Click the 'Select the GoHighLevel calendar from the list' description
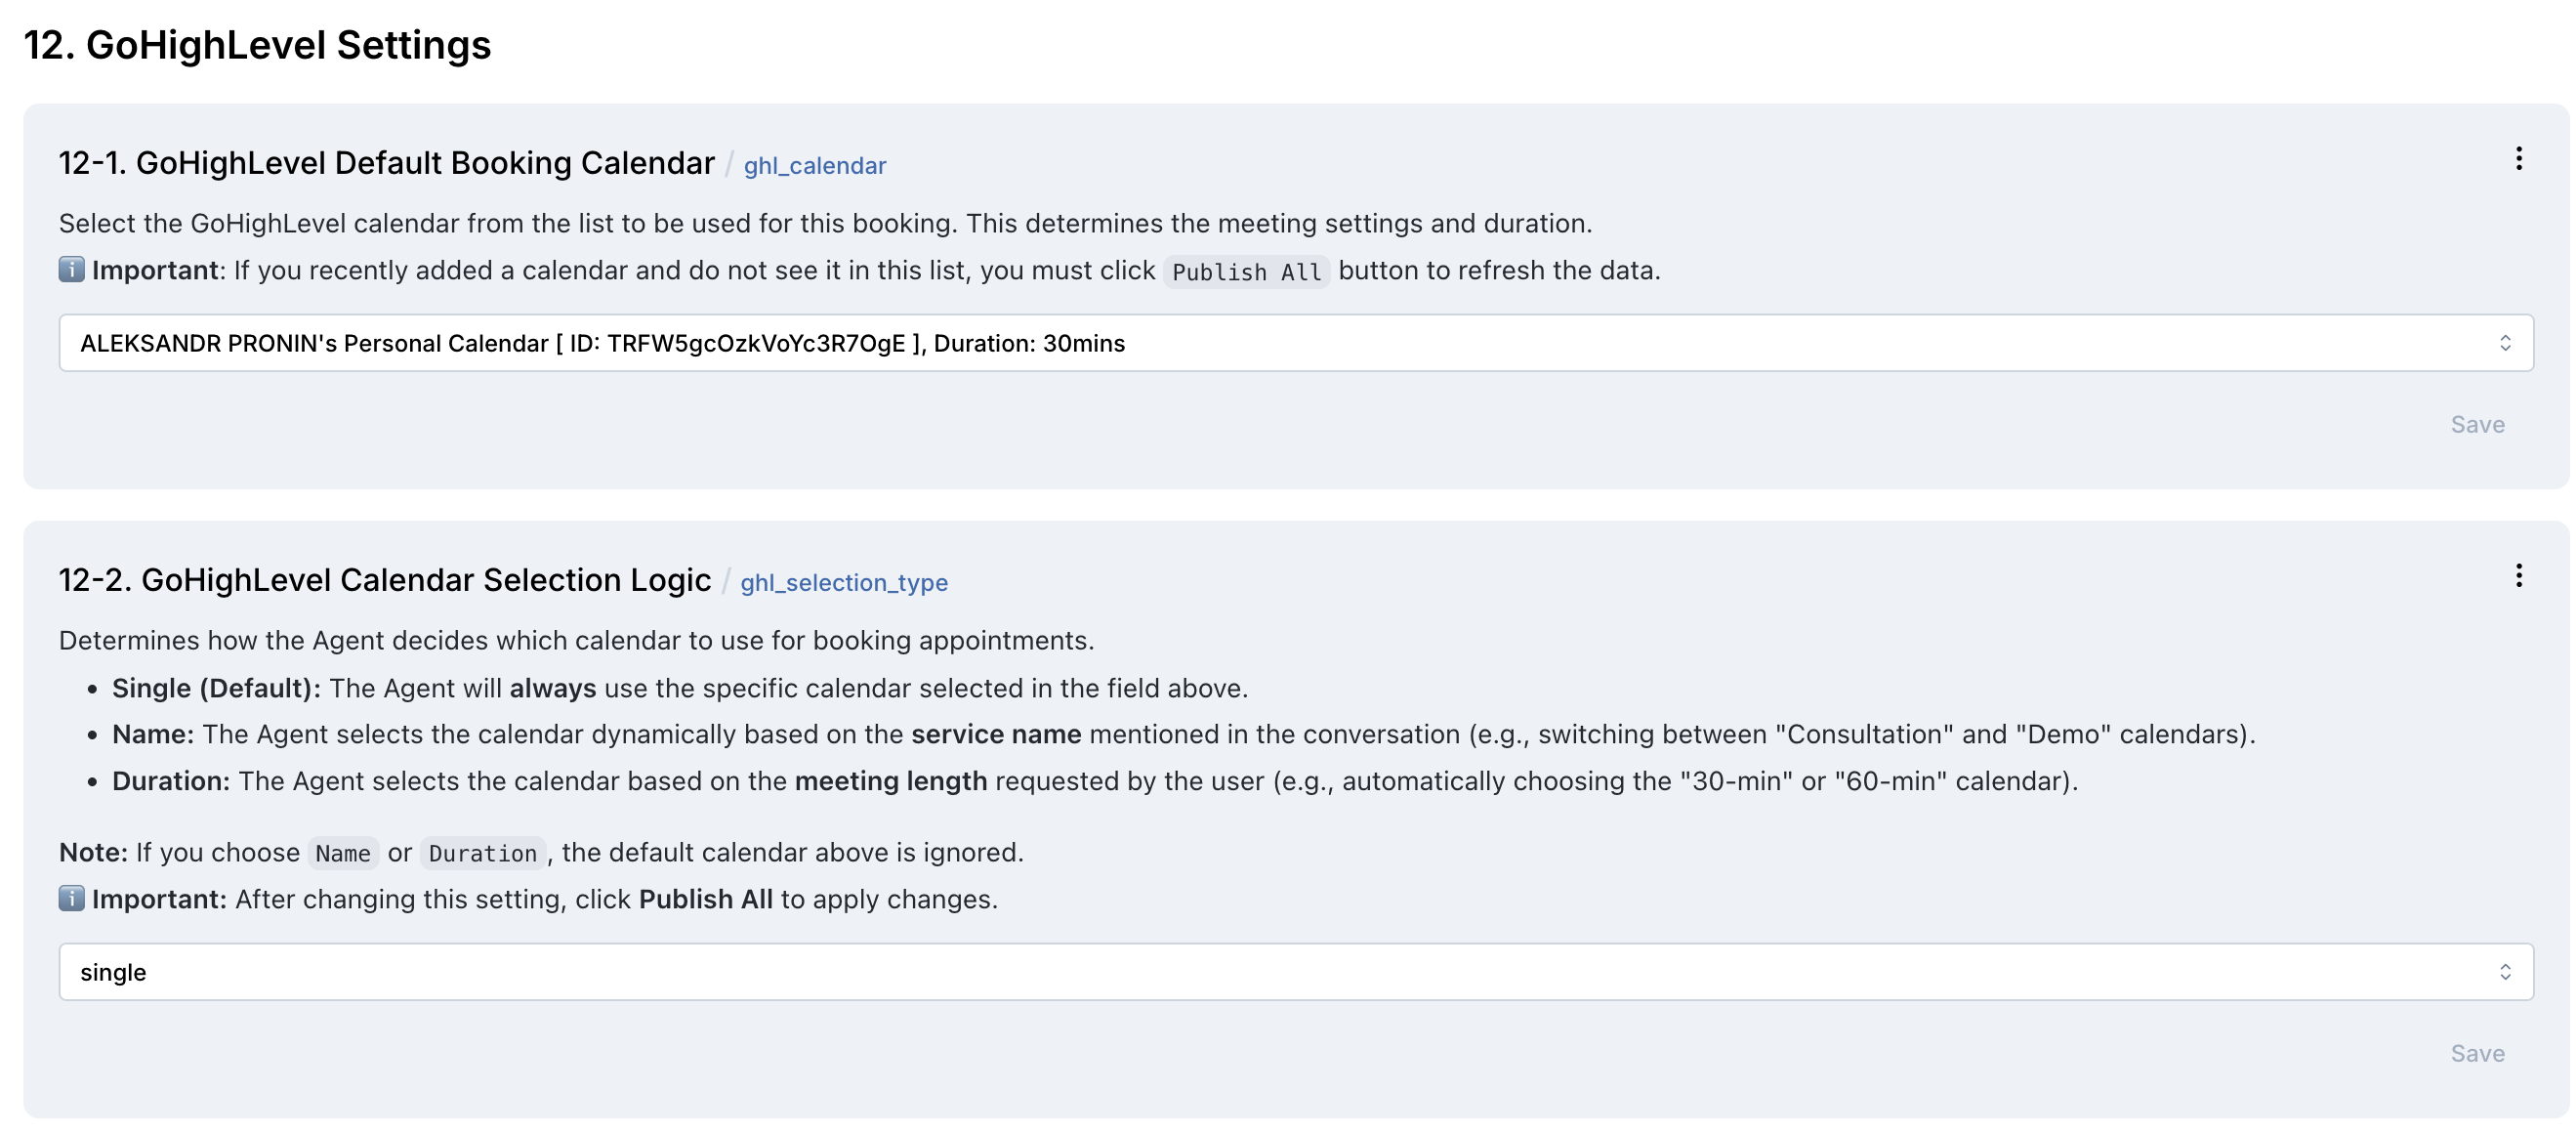This screenshot has width=2576, height=1133. click(x=826, y=223)
